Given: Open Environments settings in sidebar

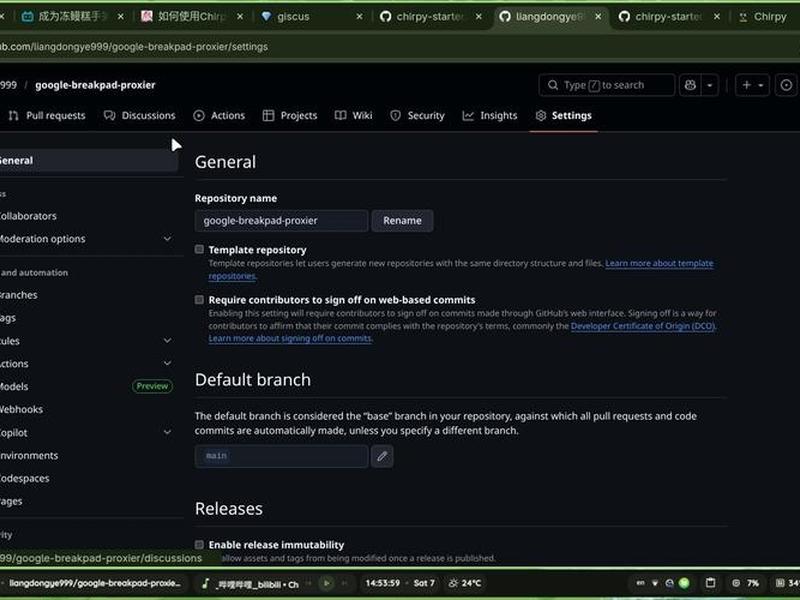Looking at the screenshot, I should click(29, 455).
